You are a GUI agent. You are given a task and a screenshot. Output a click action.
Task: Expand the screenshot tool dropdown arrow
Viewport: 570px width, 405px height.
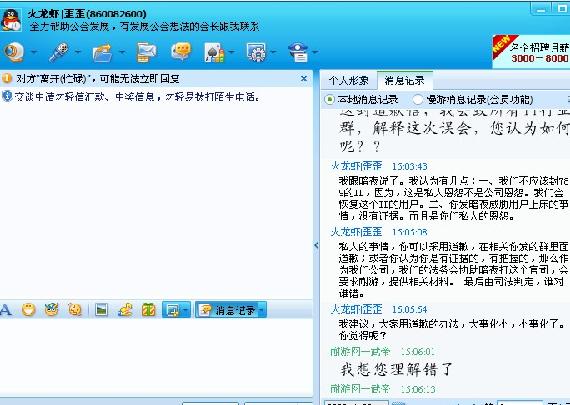click(x=186, y=310)
